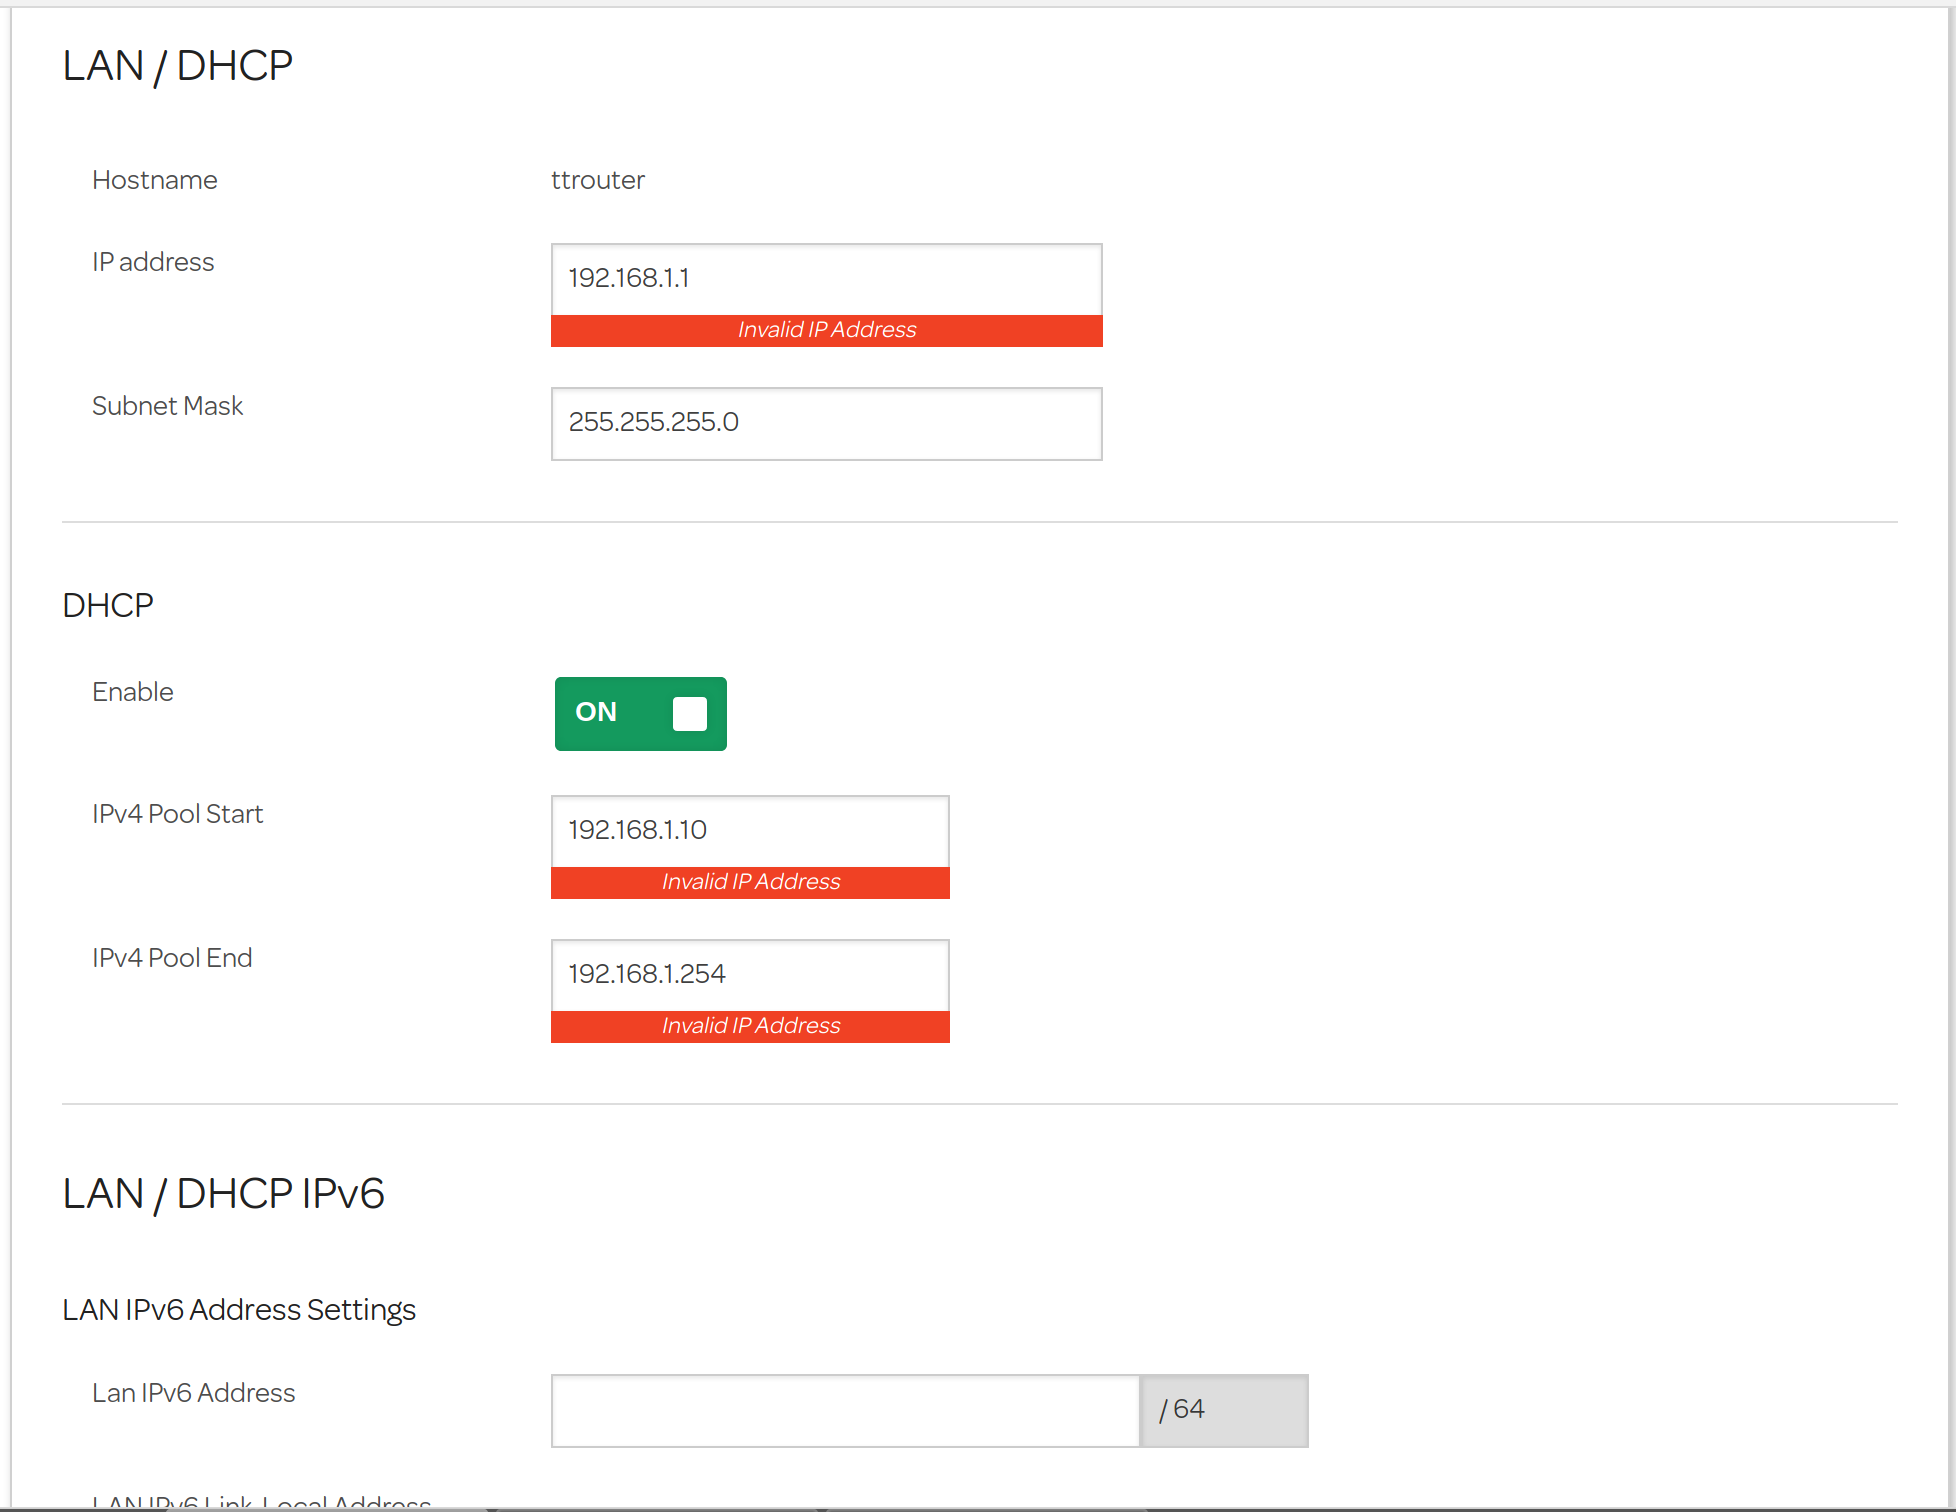Image resolution: width=1956 pixels, height=1512 pixels.
Task: Select the IPv4 Pool End input field
Action: tap(750, 975)
